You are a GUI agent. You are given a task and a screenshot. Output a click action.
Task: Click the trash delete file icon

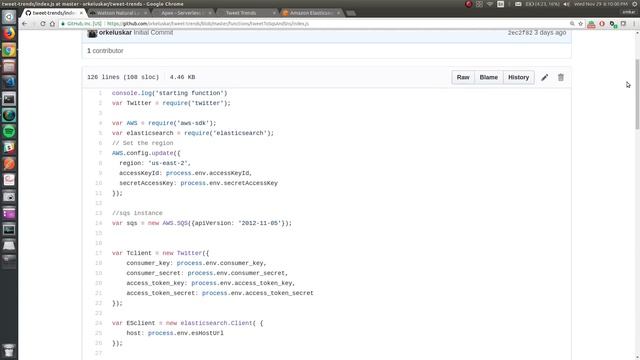(561, 77)
